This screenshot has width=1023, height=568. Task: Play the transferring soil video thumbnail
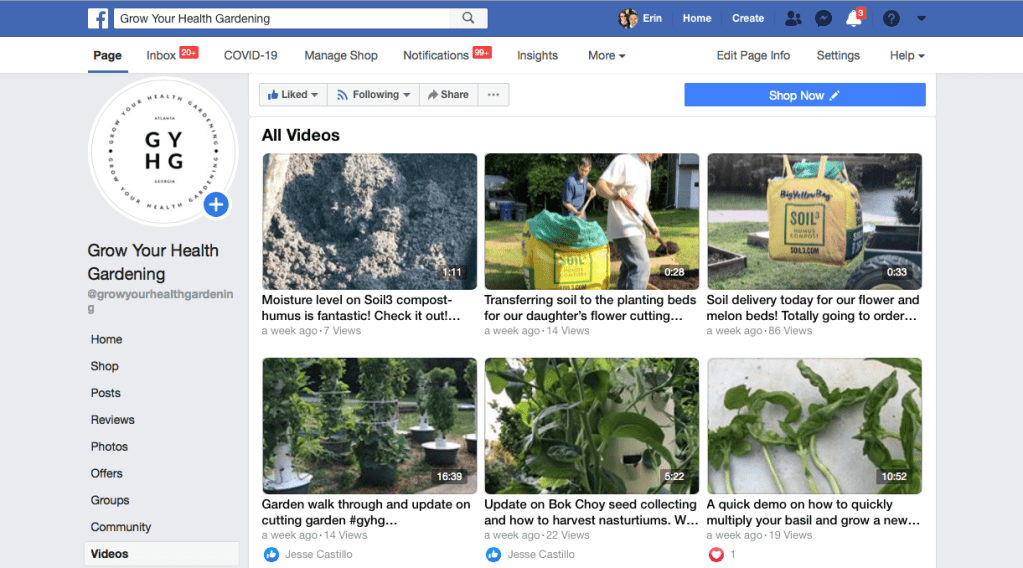click(x=592, y=222)
